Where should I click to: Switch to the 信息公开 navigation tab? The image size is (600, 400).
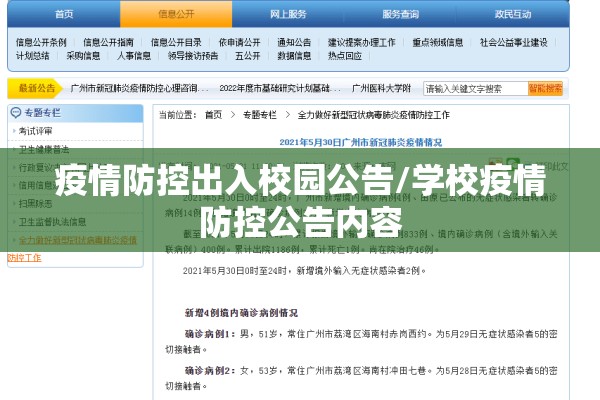(176, 14)
